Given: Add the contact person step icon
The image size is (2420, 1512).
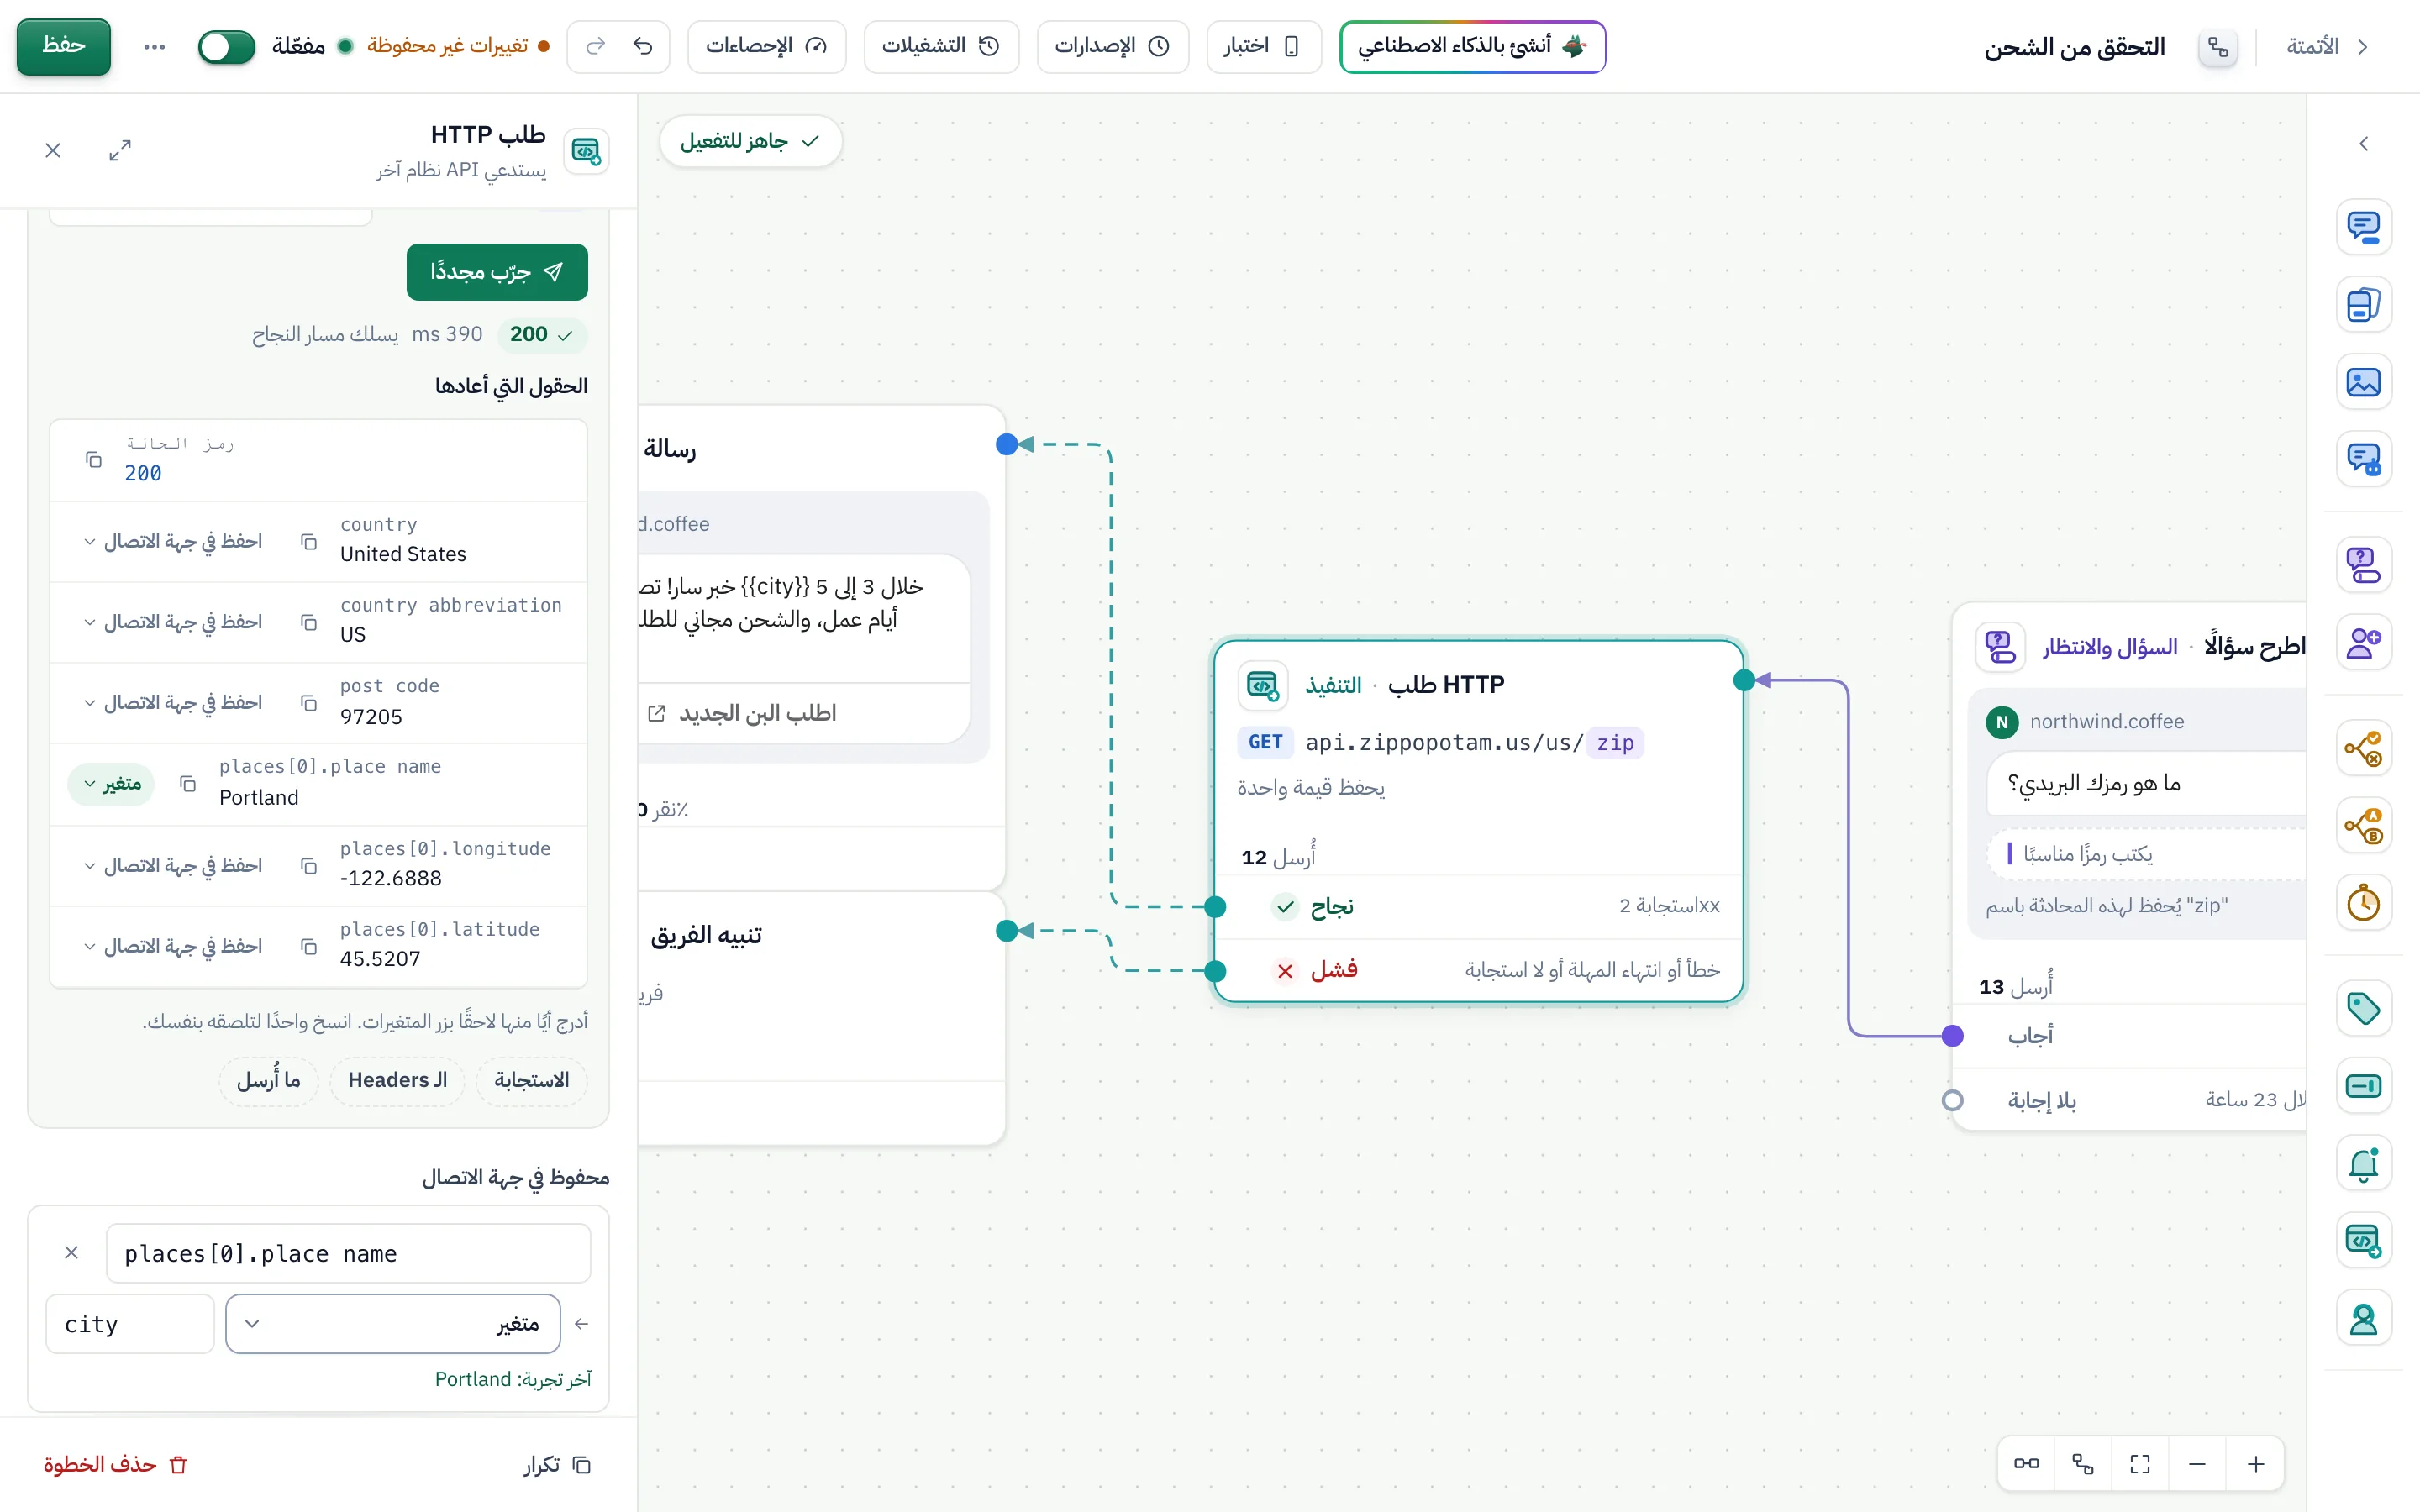Looking at the screenshot, I should pos(2364,1319).
